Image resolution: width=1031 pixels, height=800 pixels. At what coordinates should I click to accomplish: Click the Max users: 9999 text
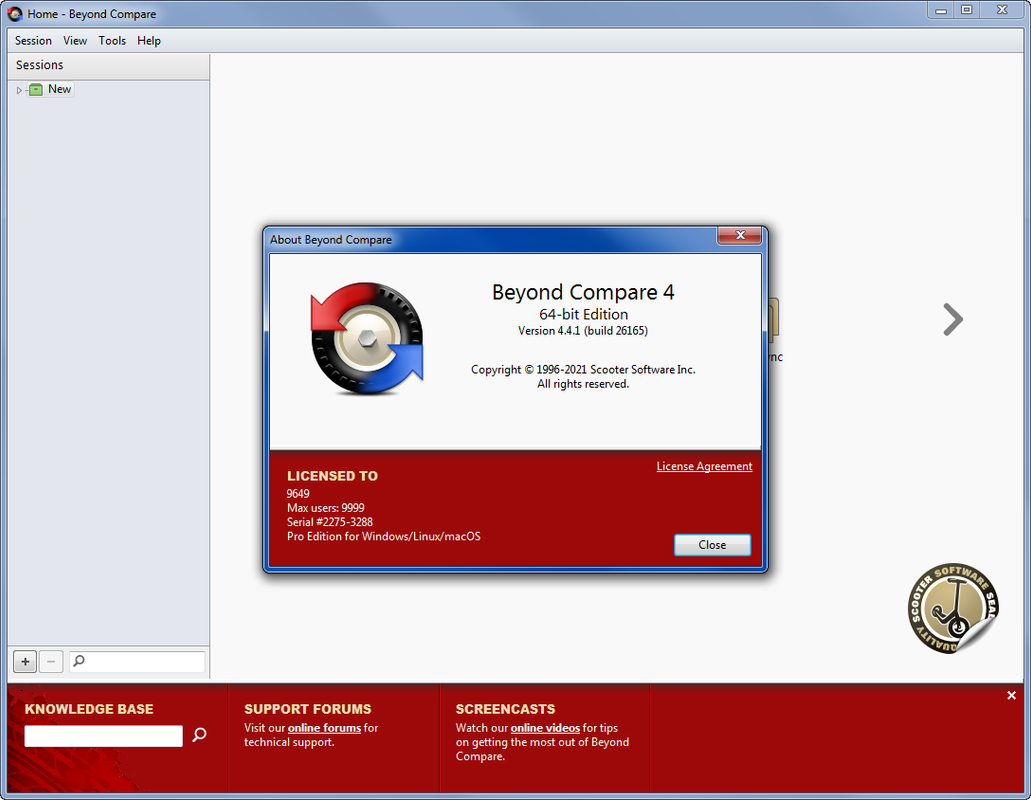tap(325, 507)
